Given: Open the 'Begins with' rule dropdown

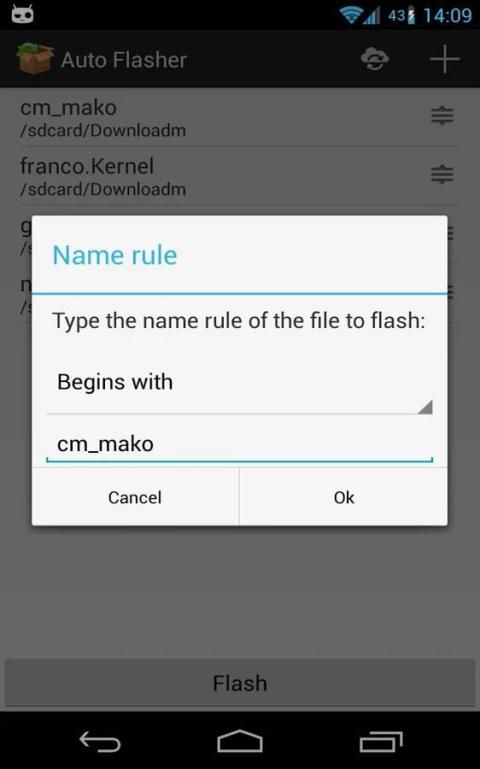Looking at the screenshot, I should click(240, 383).
